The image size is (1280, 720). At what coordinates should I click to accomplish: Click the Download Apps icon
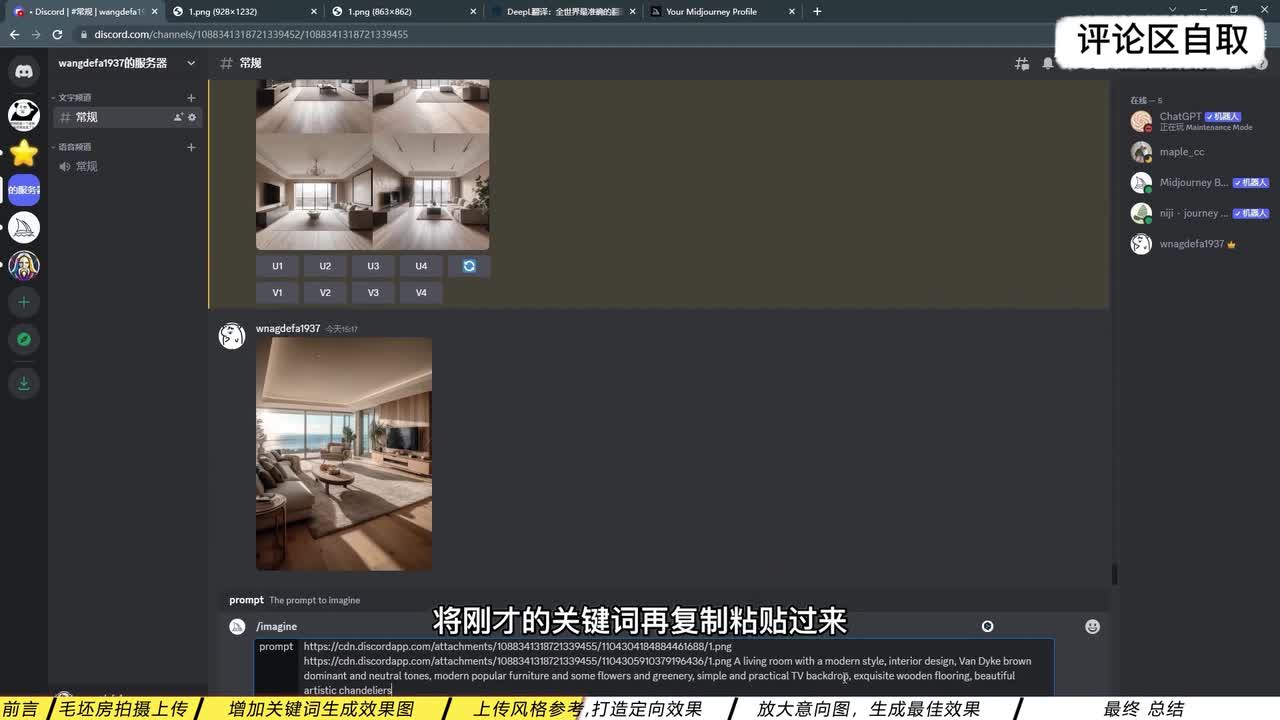24,383
